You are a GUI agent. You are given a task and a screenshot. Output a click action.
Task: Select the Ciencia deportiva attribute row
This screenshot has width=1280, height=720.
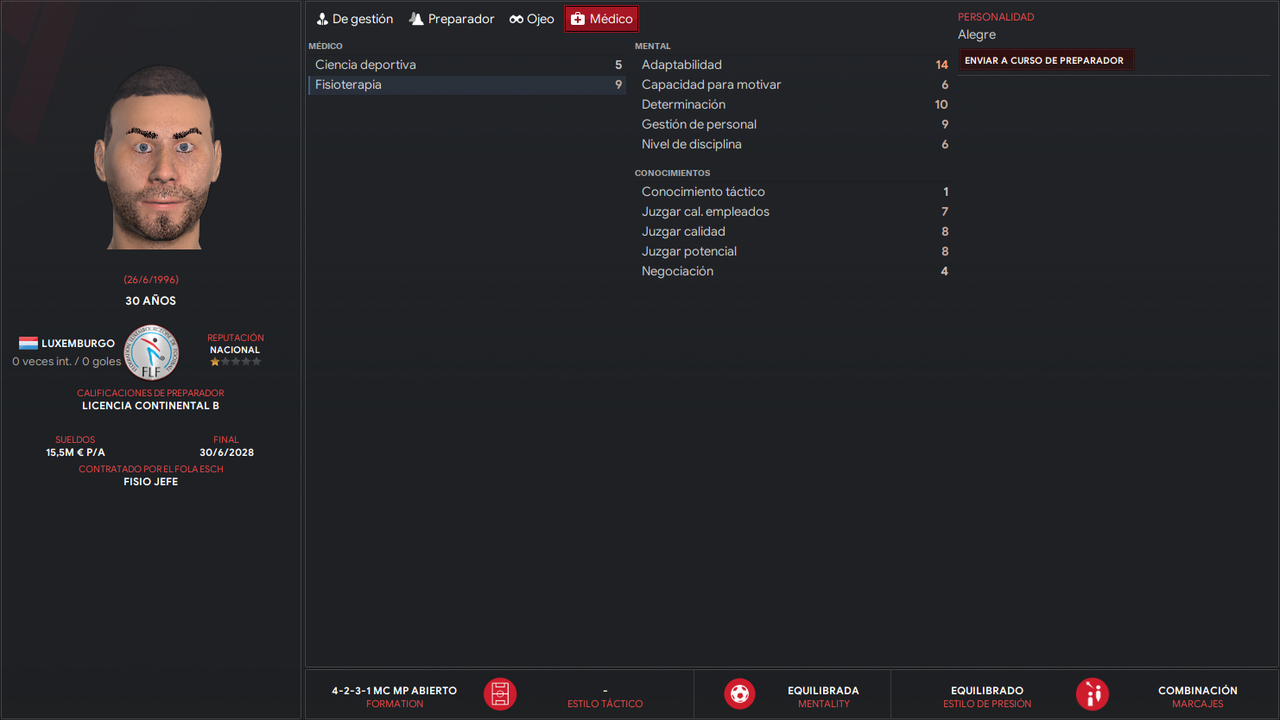point(467,65)
